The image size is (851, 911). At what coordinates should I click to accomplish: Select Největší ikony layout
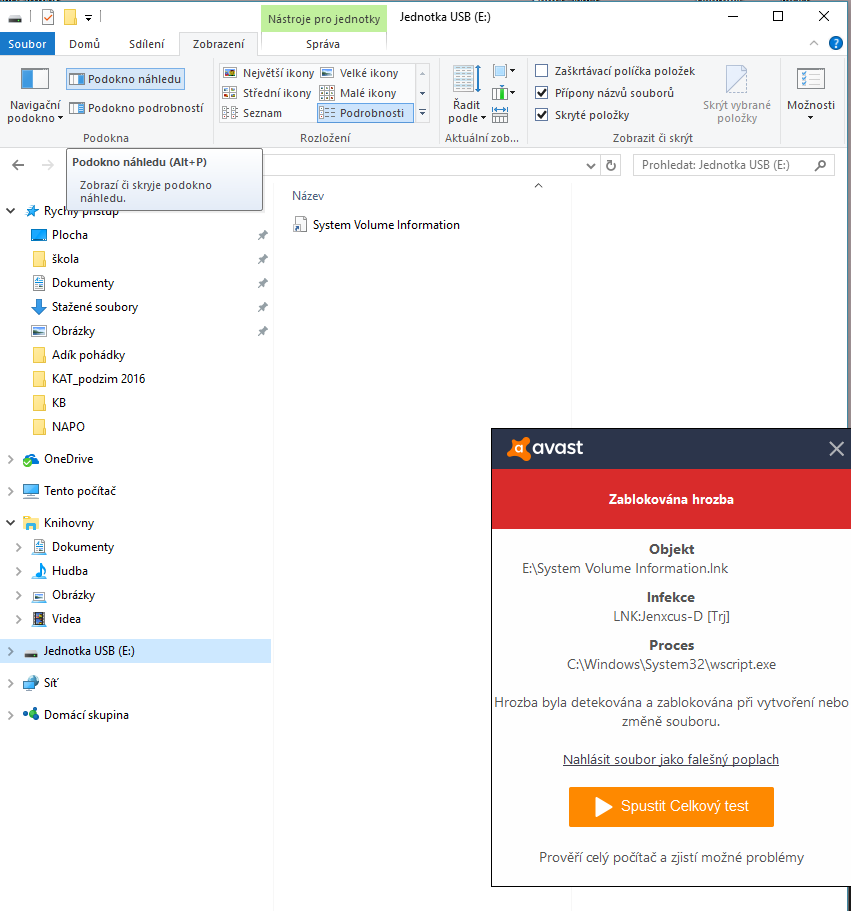click(x=268, y=73)
